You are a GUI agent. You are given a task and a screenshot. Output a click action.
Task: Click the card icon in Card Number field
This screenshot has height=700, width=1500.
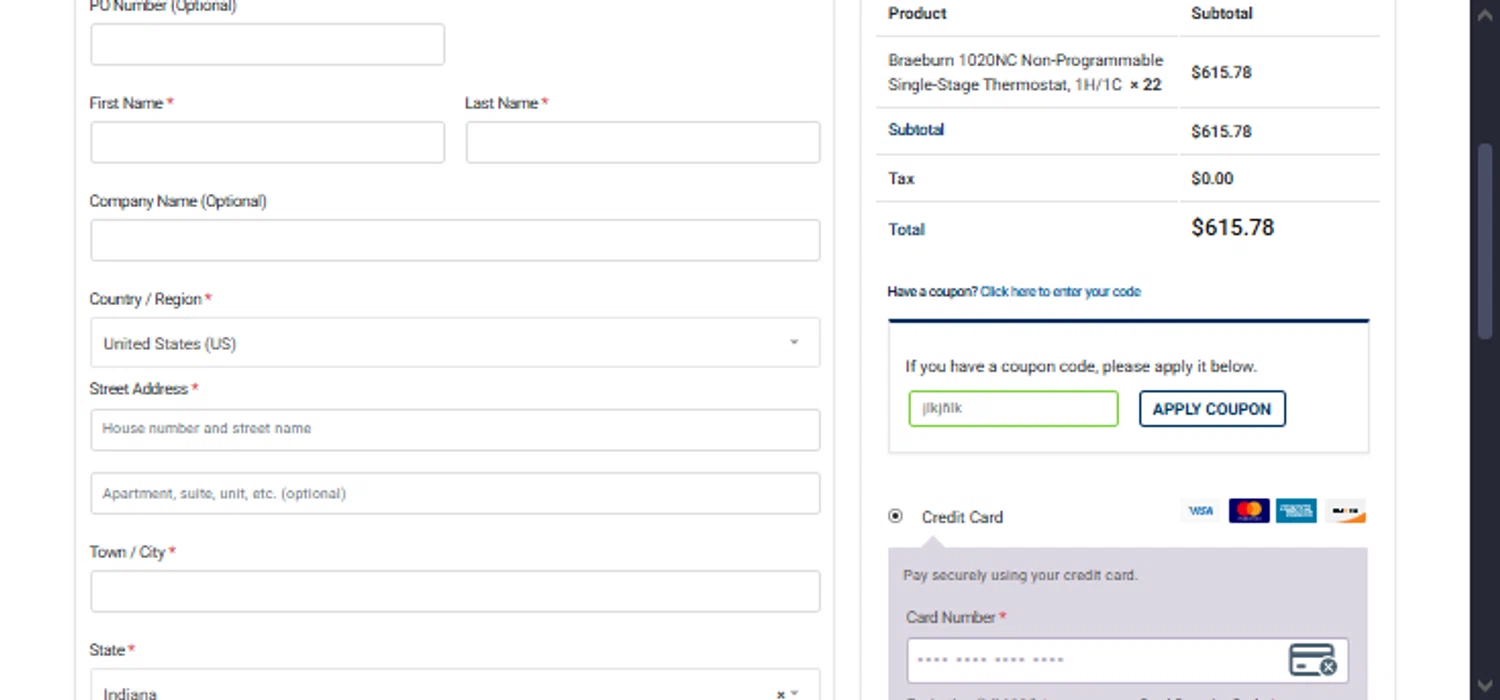tap(1312, 660)
